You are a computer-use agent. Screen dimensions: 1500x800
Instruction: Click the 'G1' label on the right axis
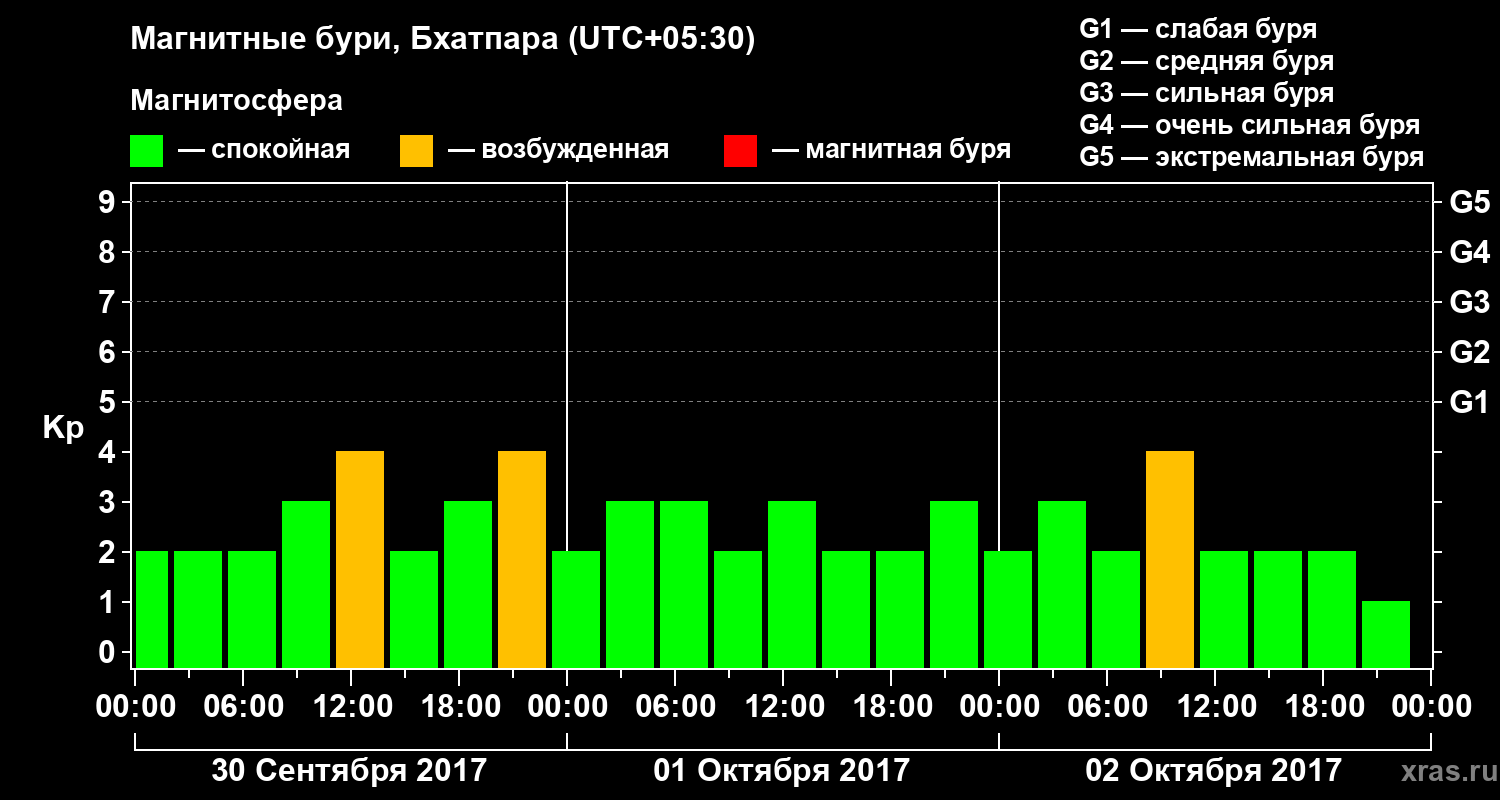(x=1469, y=403)
